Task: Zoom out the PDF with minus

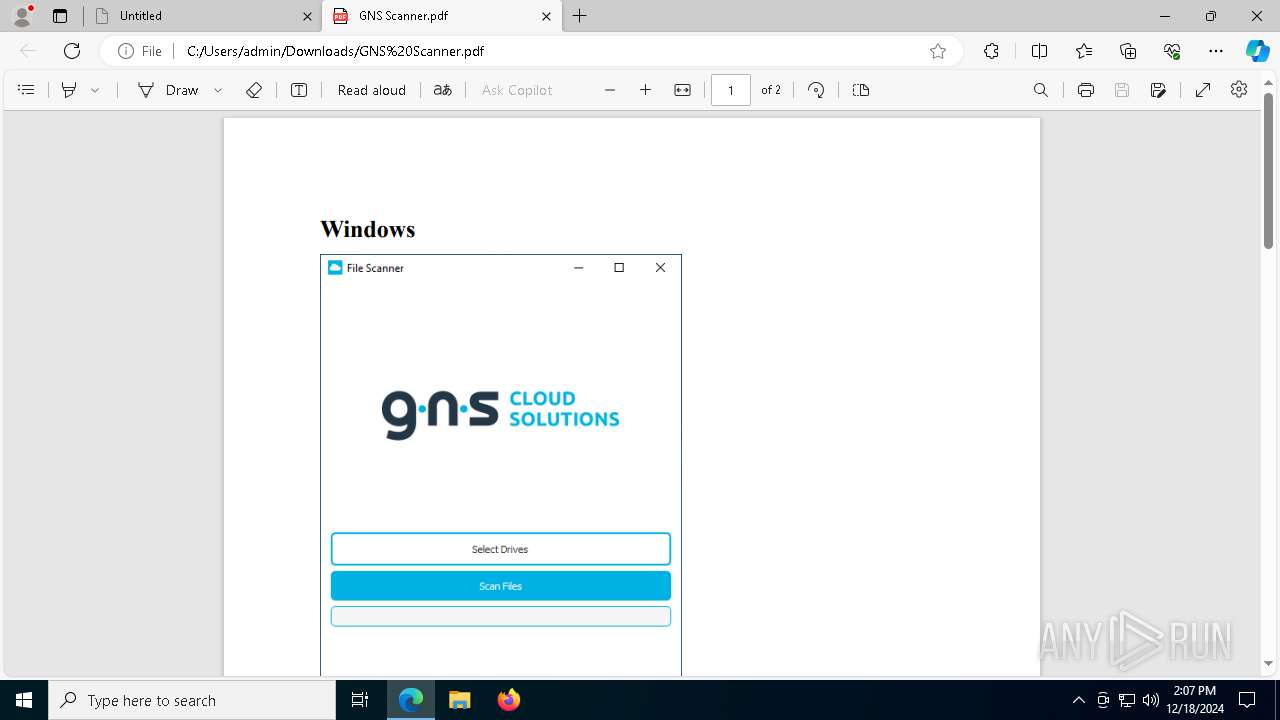Action: pos(610,90)
